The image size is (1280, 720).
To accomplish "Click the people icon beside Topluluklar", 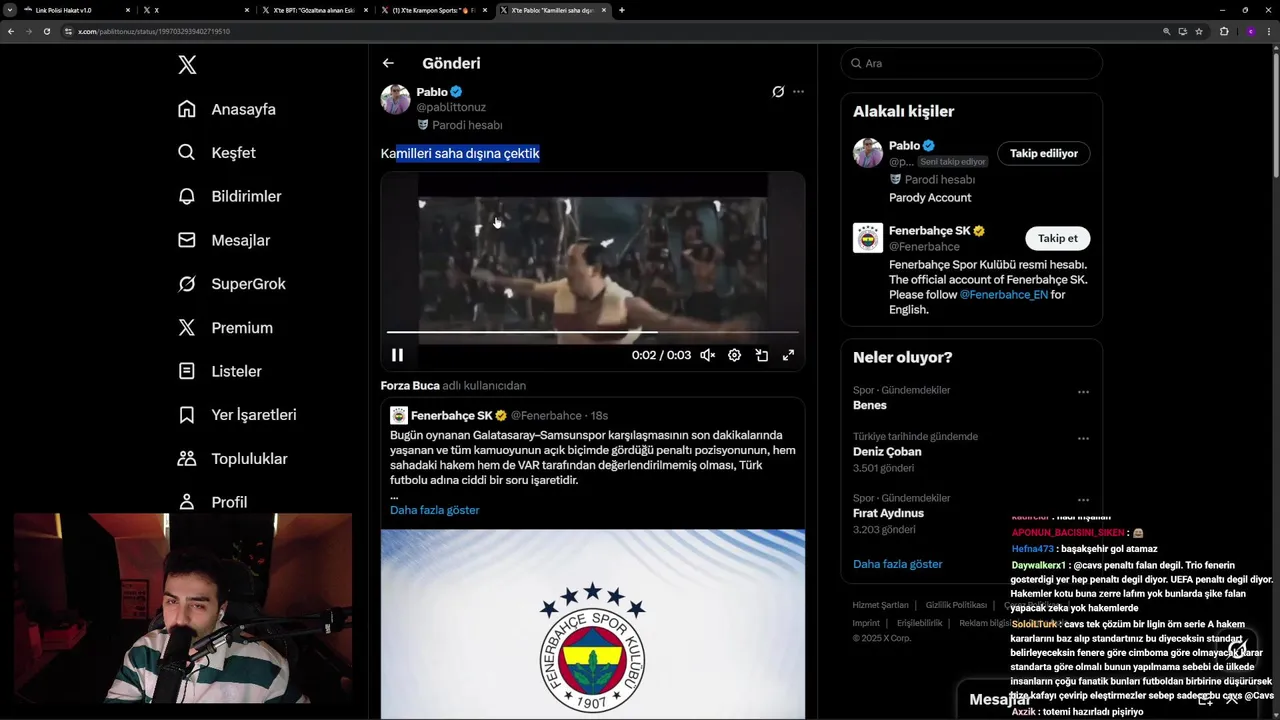I will [187, 459].
